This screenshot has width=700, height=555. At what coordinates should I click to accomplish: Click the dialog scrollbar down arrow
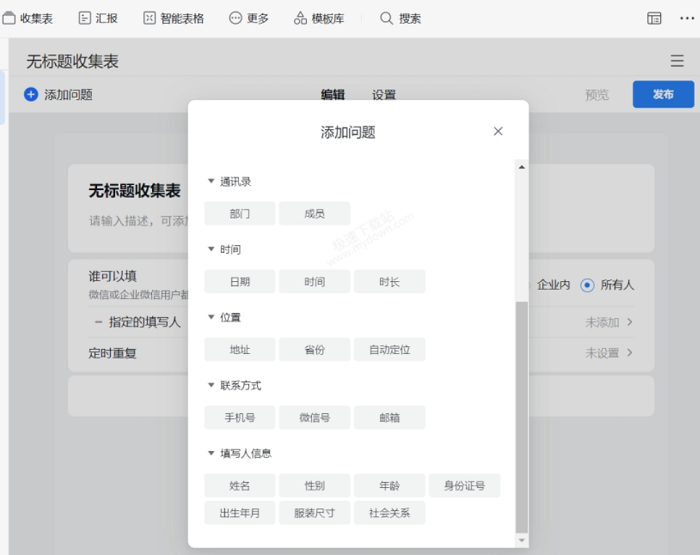point(521,540)
